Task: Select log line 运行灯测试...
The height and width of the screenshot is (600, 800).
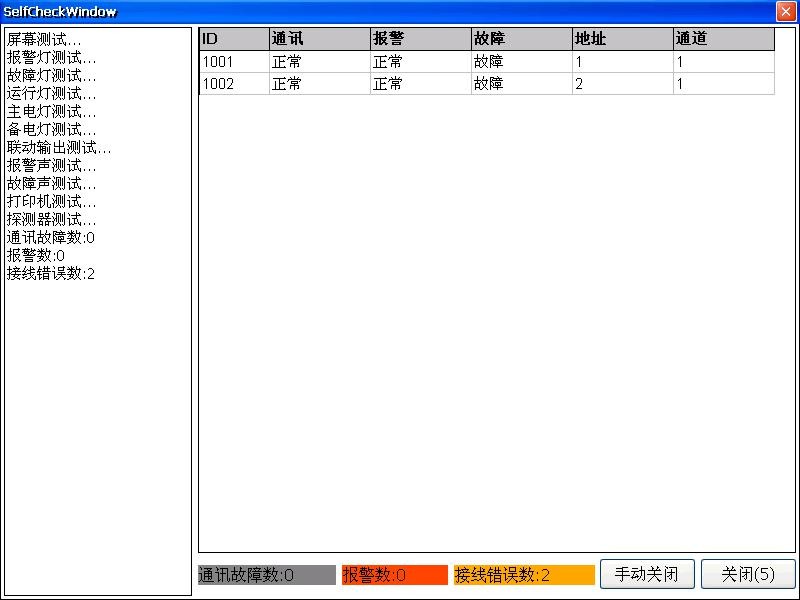Action: click(x=51, y=93)
